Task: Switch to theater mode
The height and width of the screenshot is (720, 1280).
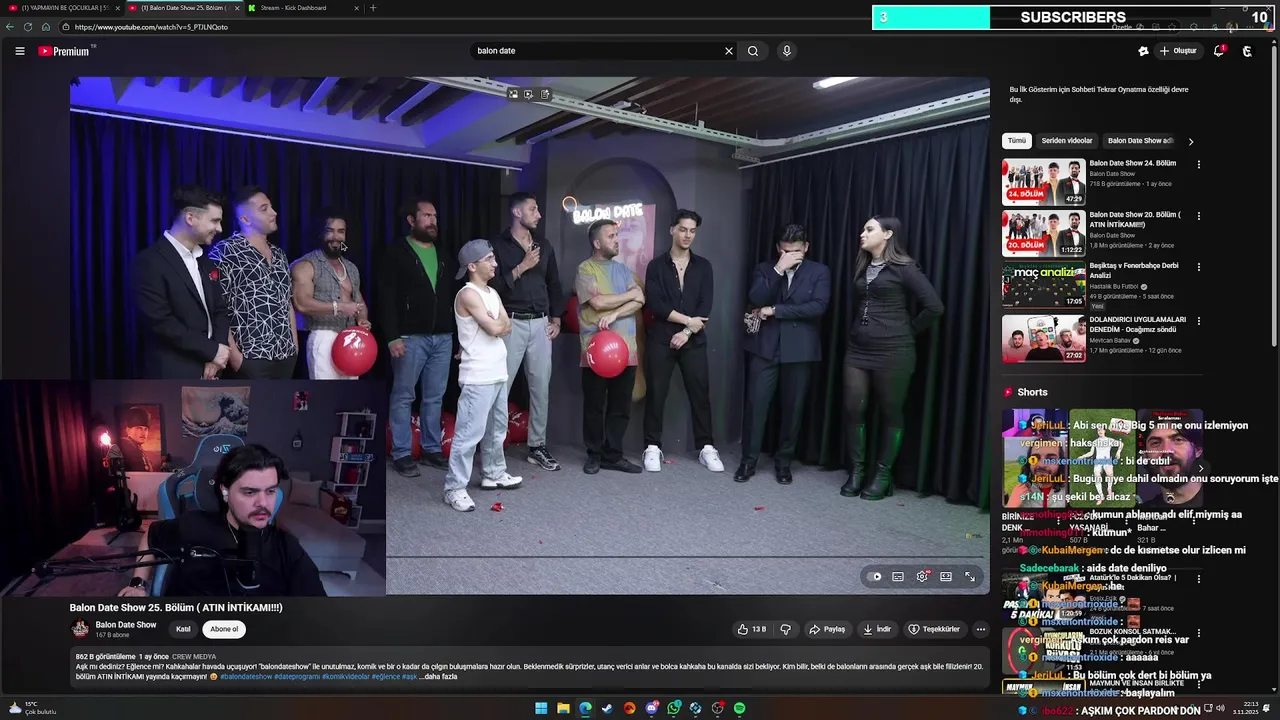Action: (x=946, y=576)
